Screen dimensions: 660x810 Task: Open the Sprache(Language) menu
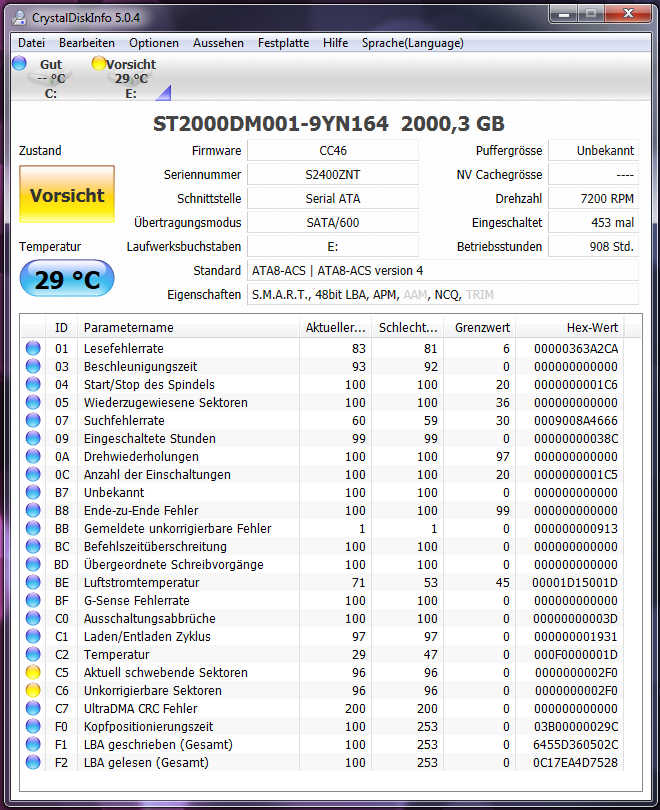(x=413, y=43)
